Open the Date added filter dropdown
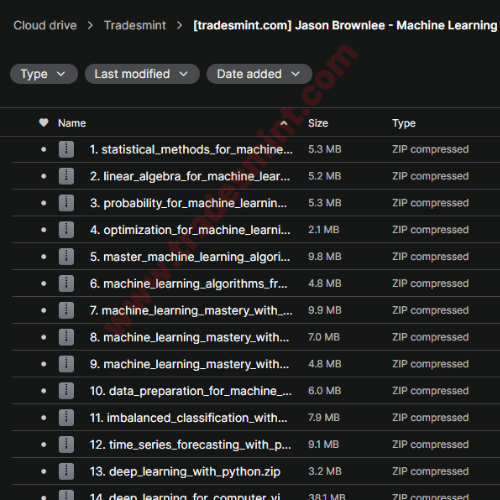The height and width of the screenshot is (500, 500). (x=259, y=74)
